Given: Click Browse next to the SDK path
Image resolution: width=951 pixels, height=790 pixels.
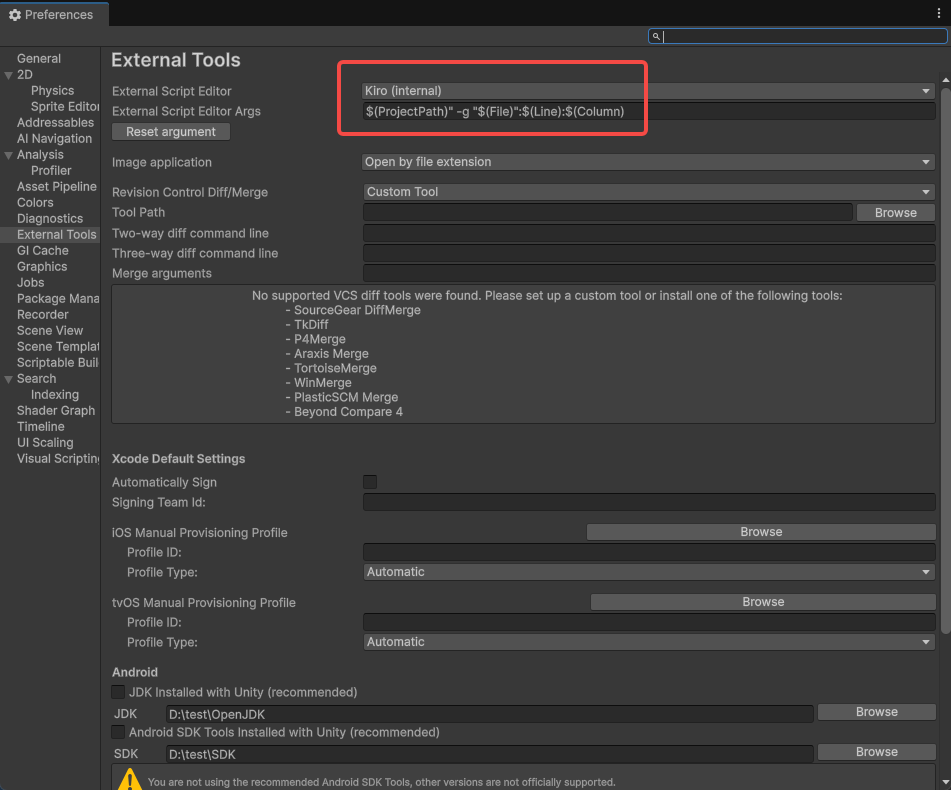Looking at the screenshot, I should tap(876, 752).
